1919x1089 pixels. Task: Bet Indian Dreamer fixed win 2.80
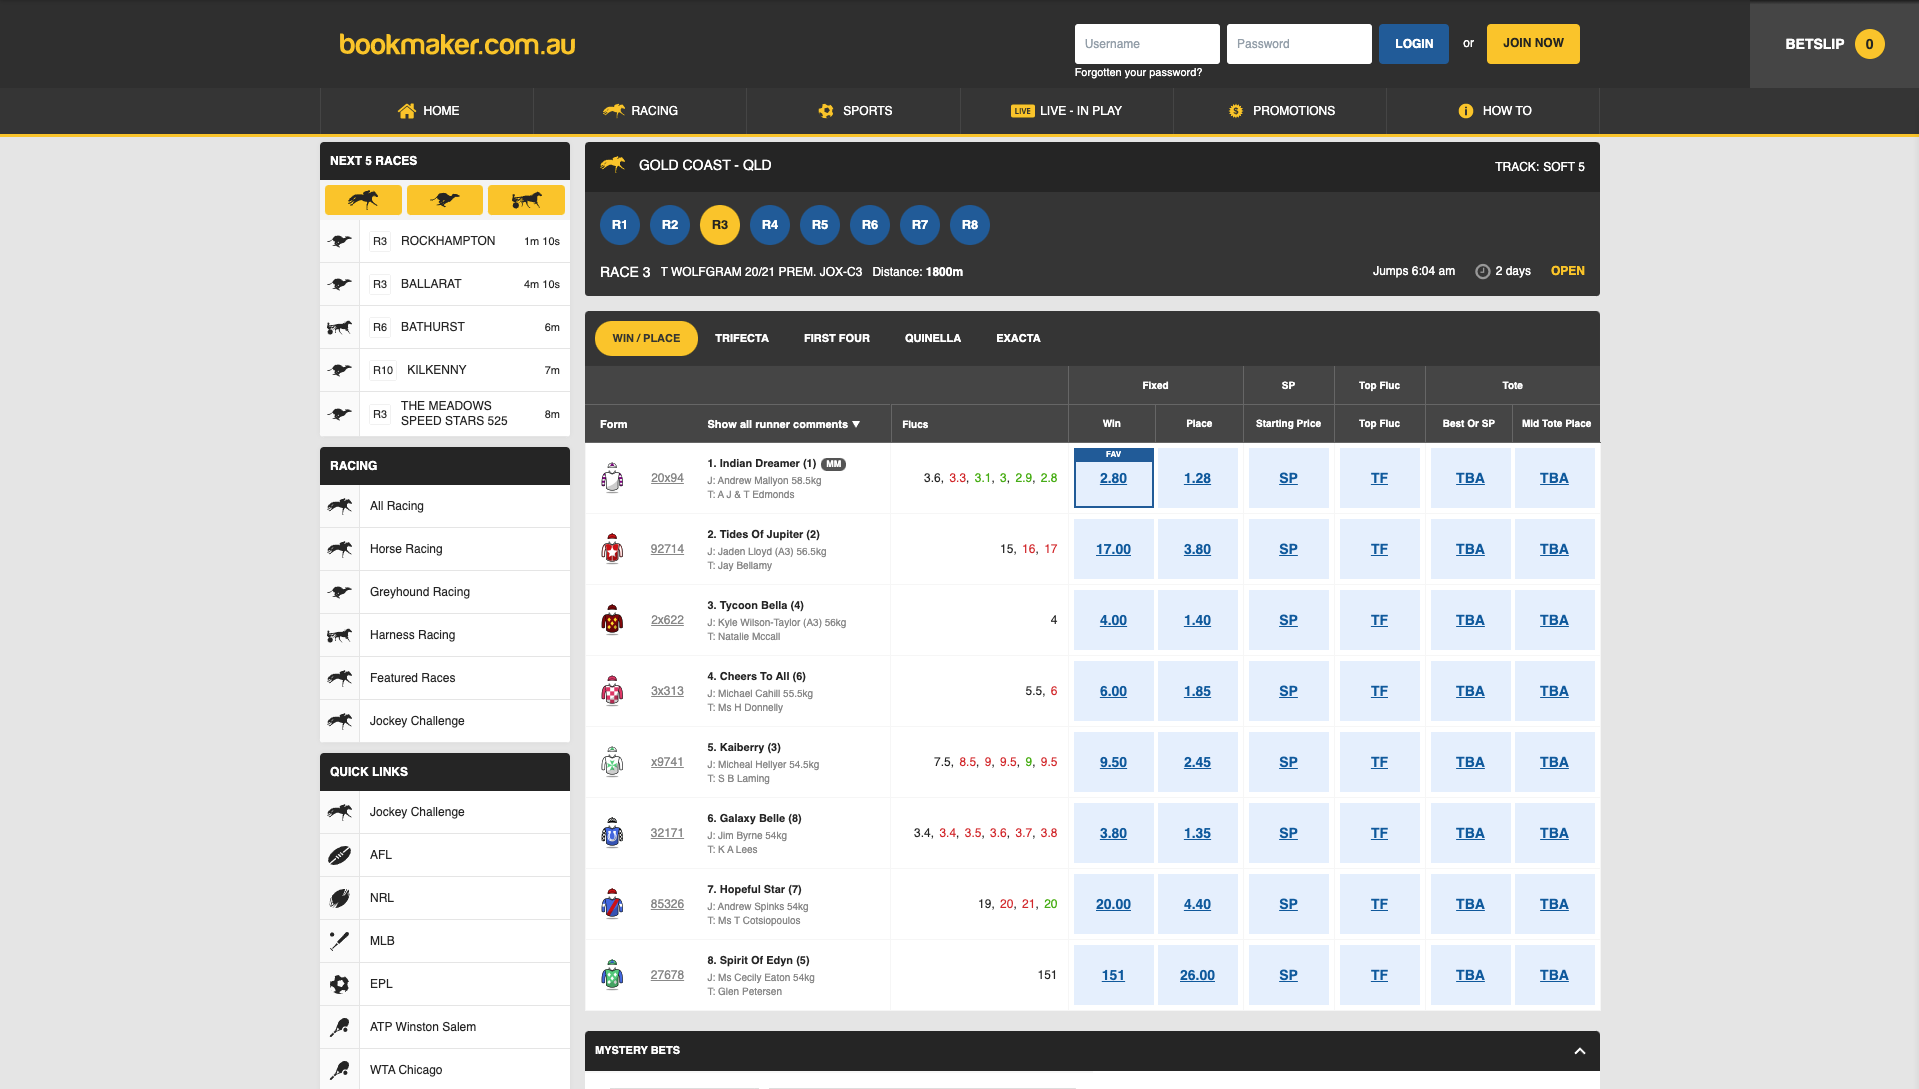coord(1113,478)
